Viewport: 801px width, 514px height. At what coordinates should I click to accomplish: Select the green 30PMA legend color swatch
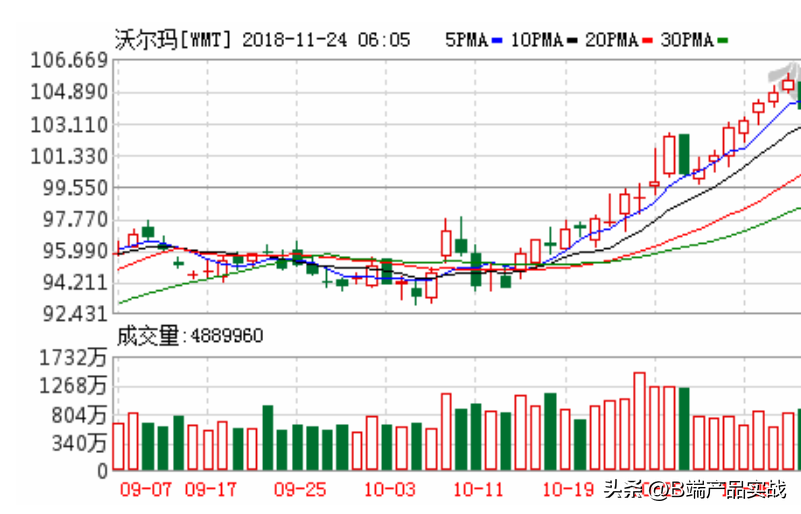[x=722, y=40]
